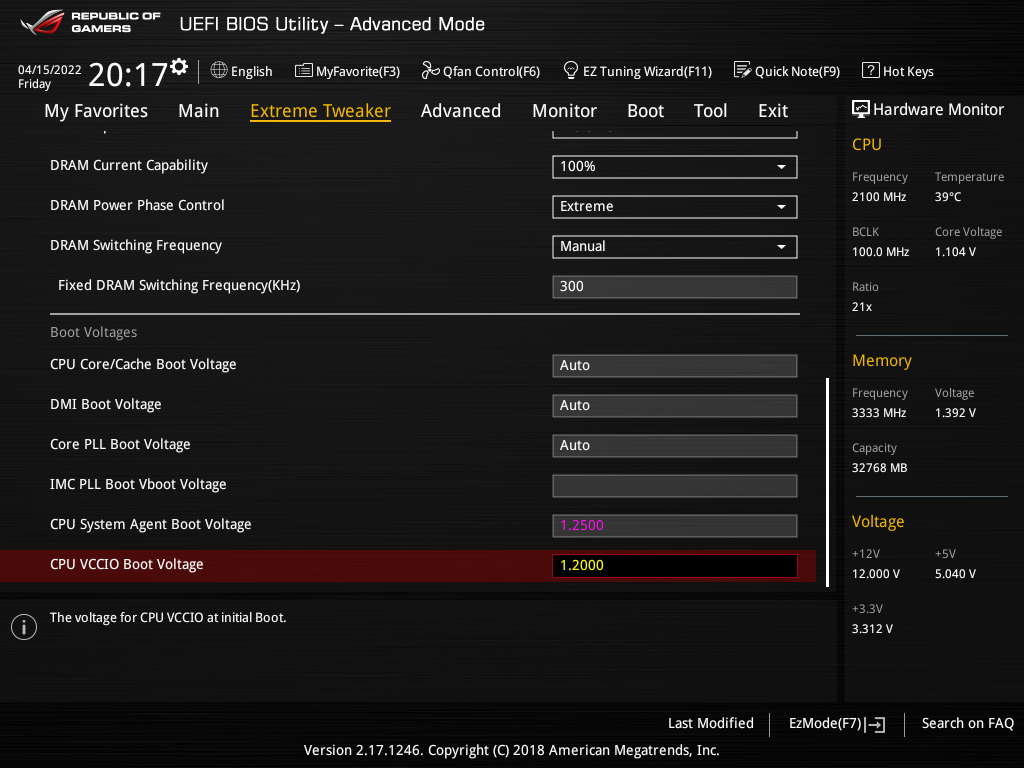Open MyFavorite(F3)

(347, 71)
